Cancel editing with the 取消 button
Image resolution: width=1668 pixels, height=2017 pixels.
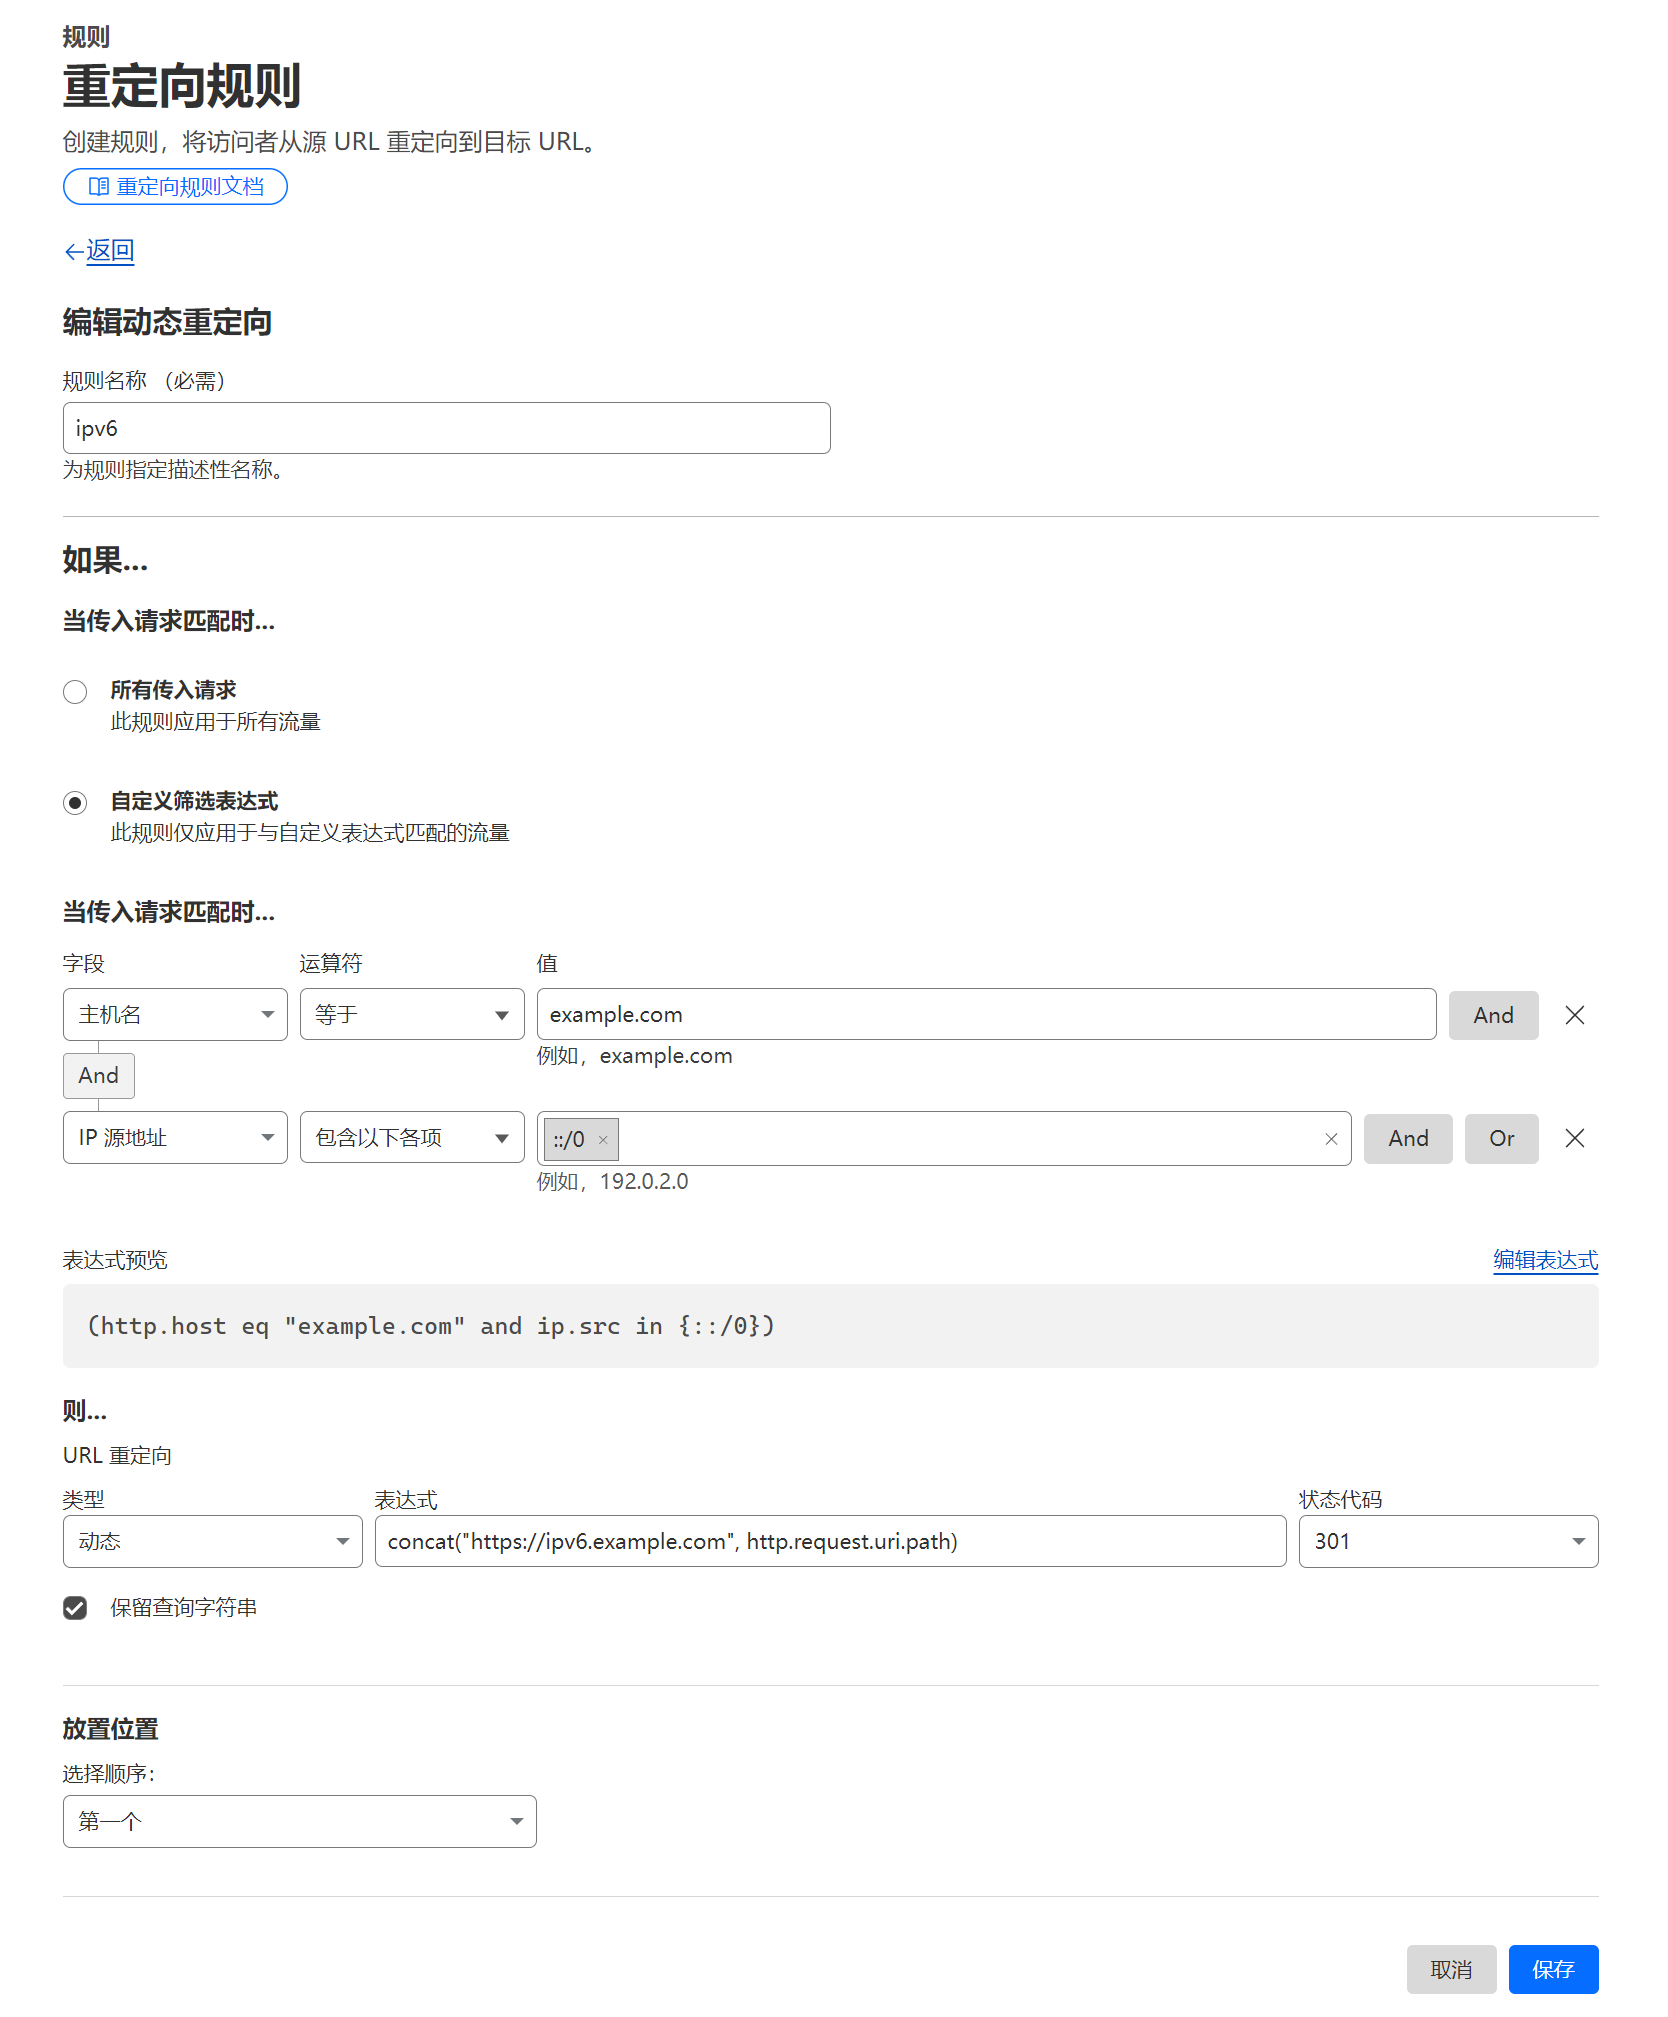(1450, 1969)
